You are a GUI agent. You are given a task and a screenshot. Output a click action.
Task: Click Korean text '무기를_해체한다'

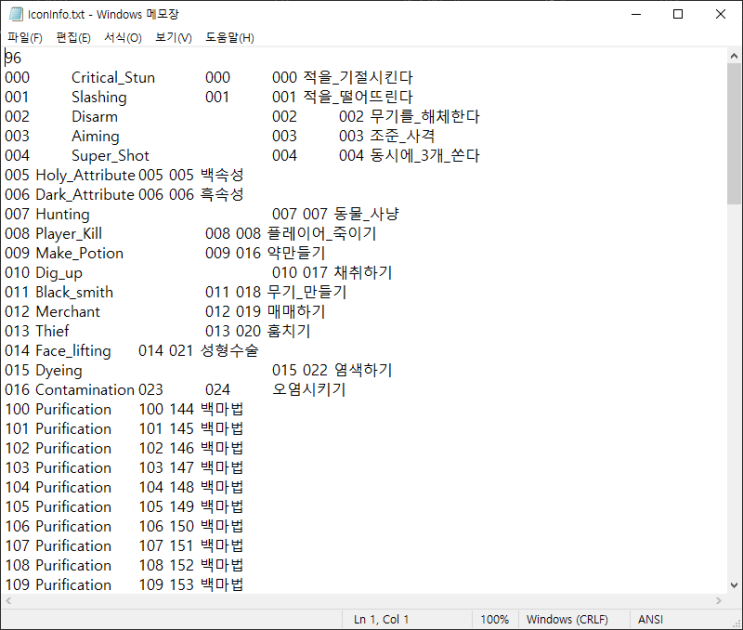tap(425, 117)
